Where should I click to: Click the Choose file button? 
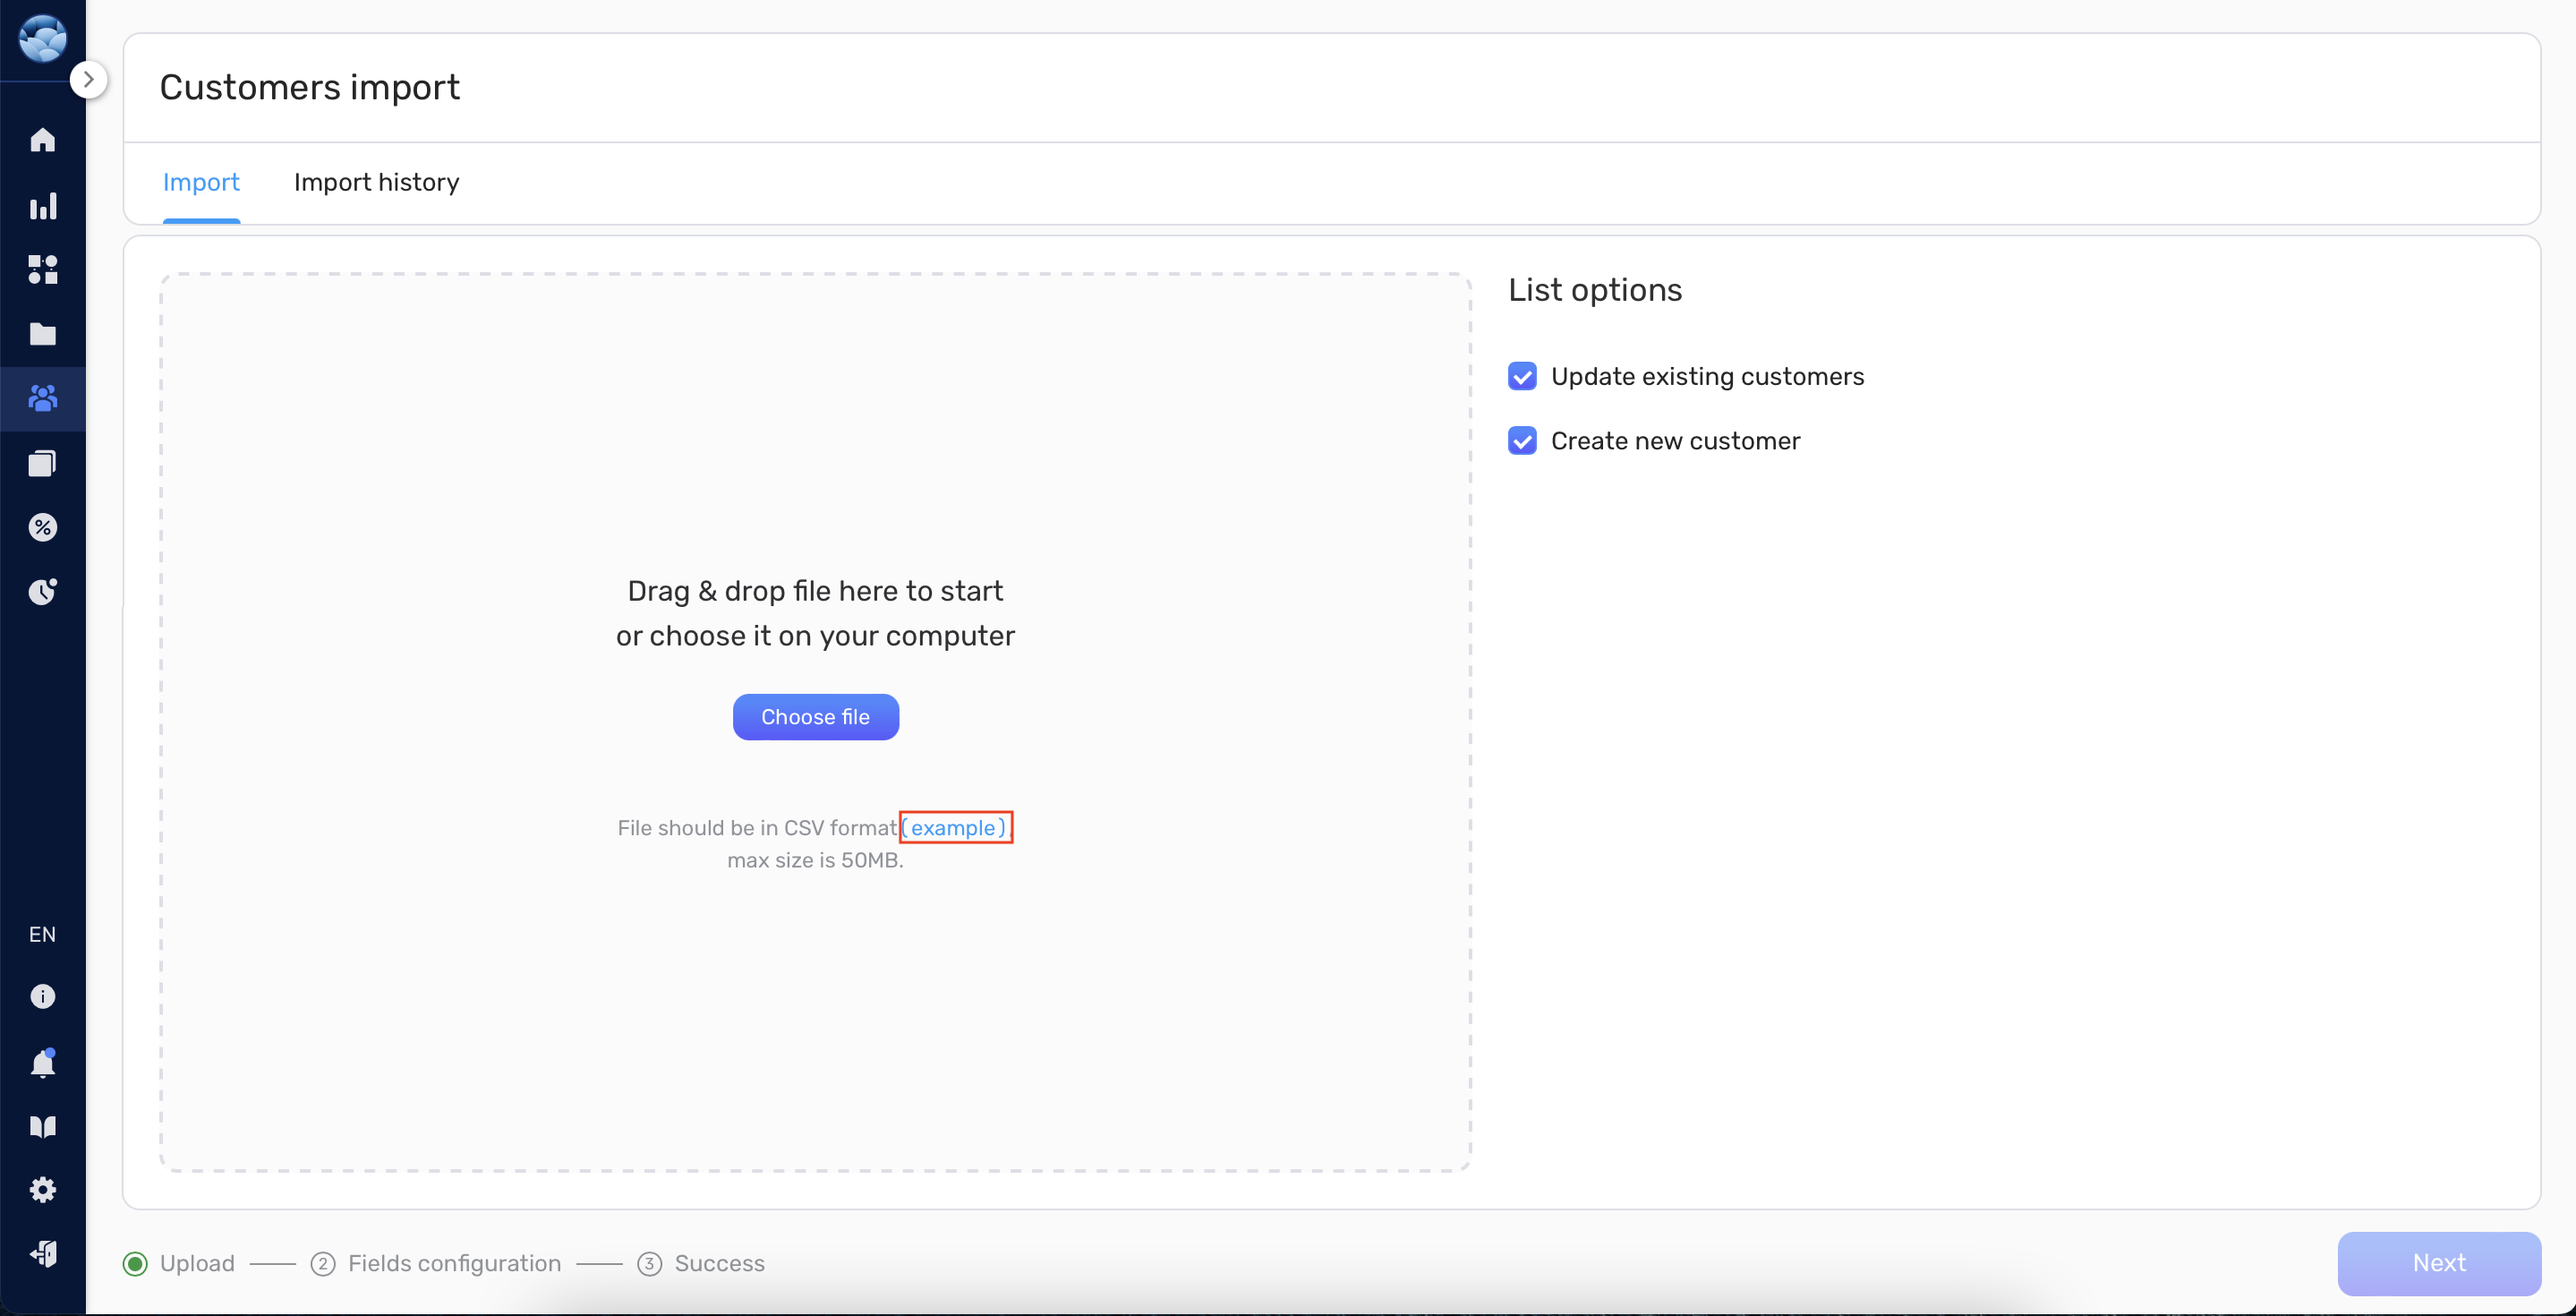pos(816,717)
